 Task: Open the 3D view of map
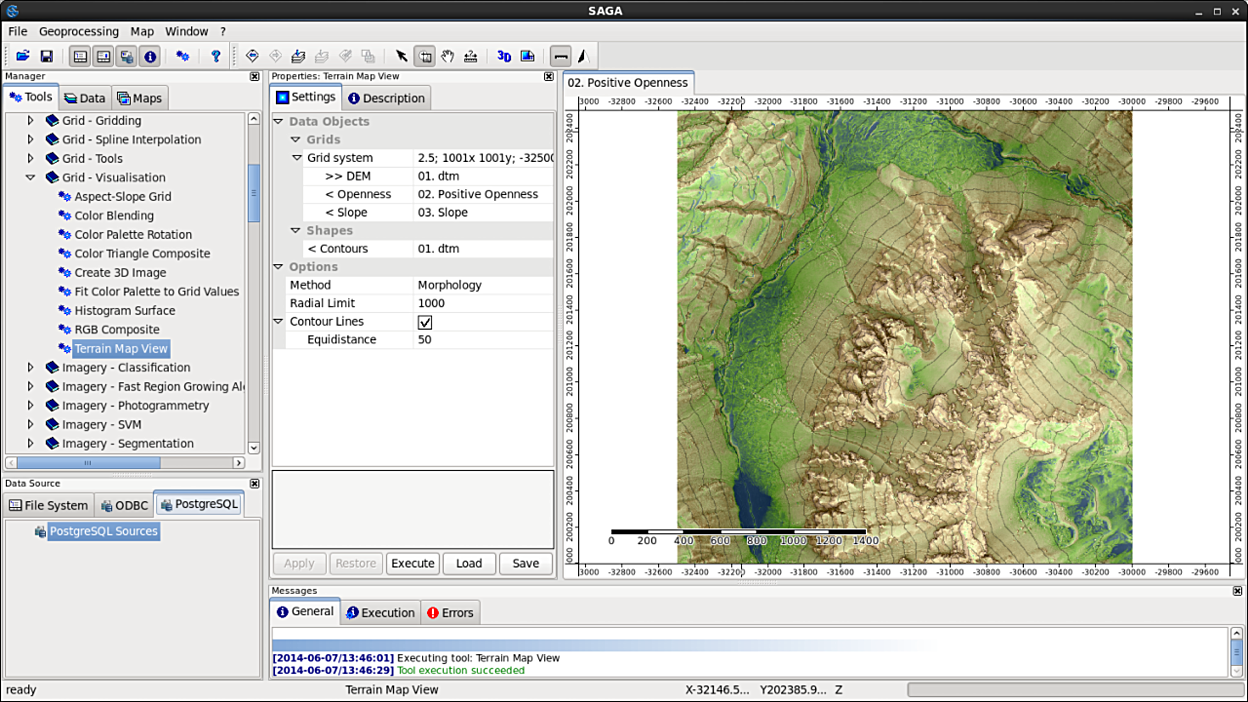504,56
